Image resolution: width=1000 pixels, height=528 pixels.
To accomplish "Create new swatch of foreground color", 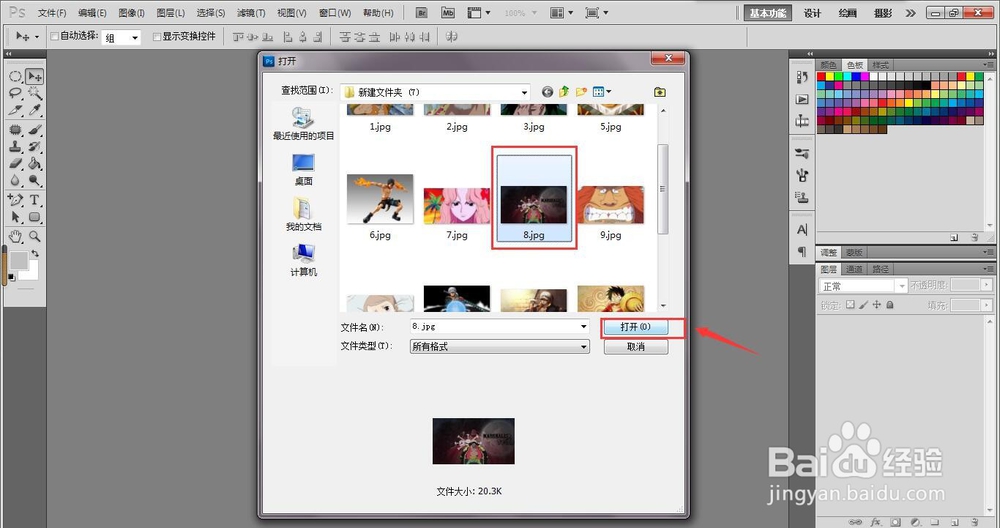I will tap(955, 237).
